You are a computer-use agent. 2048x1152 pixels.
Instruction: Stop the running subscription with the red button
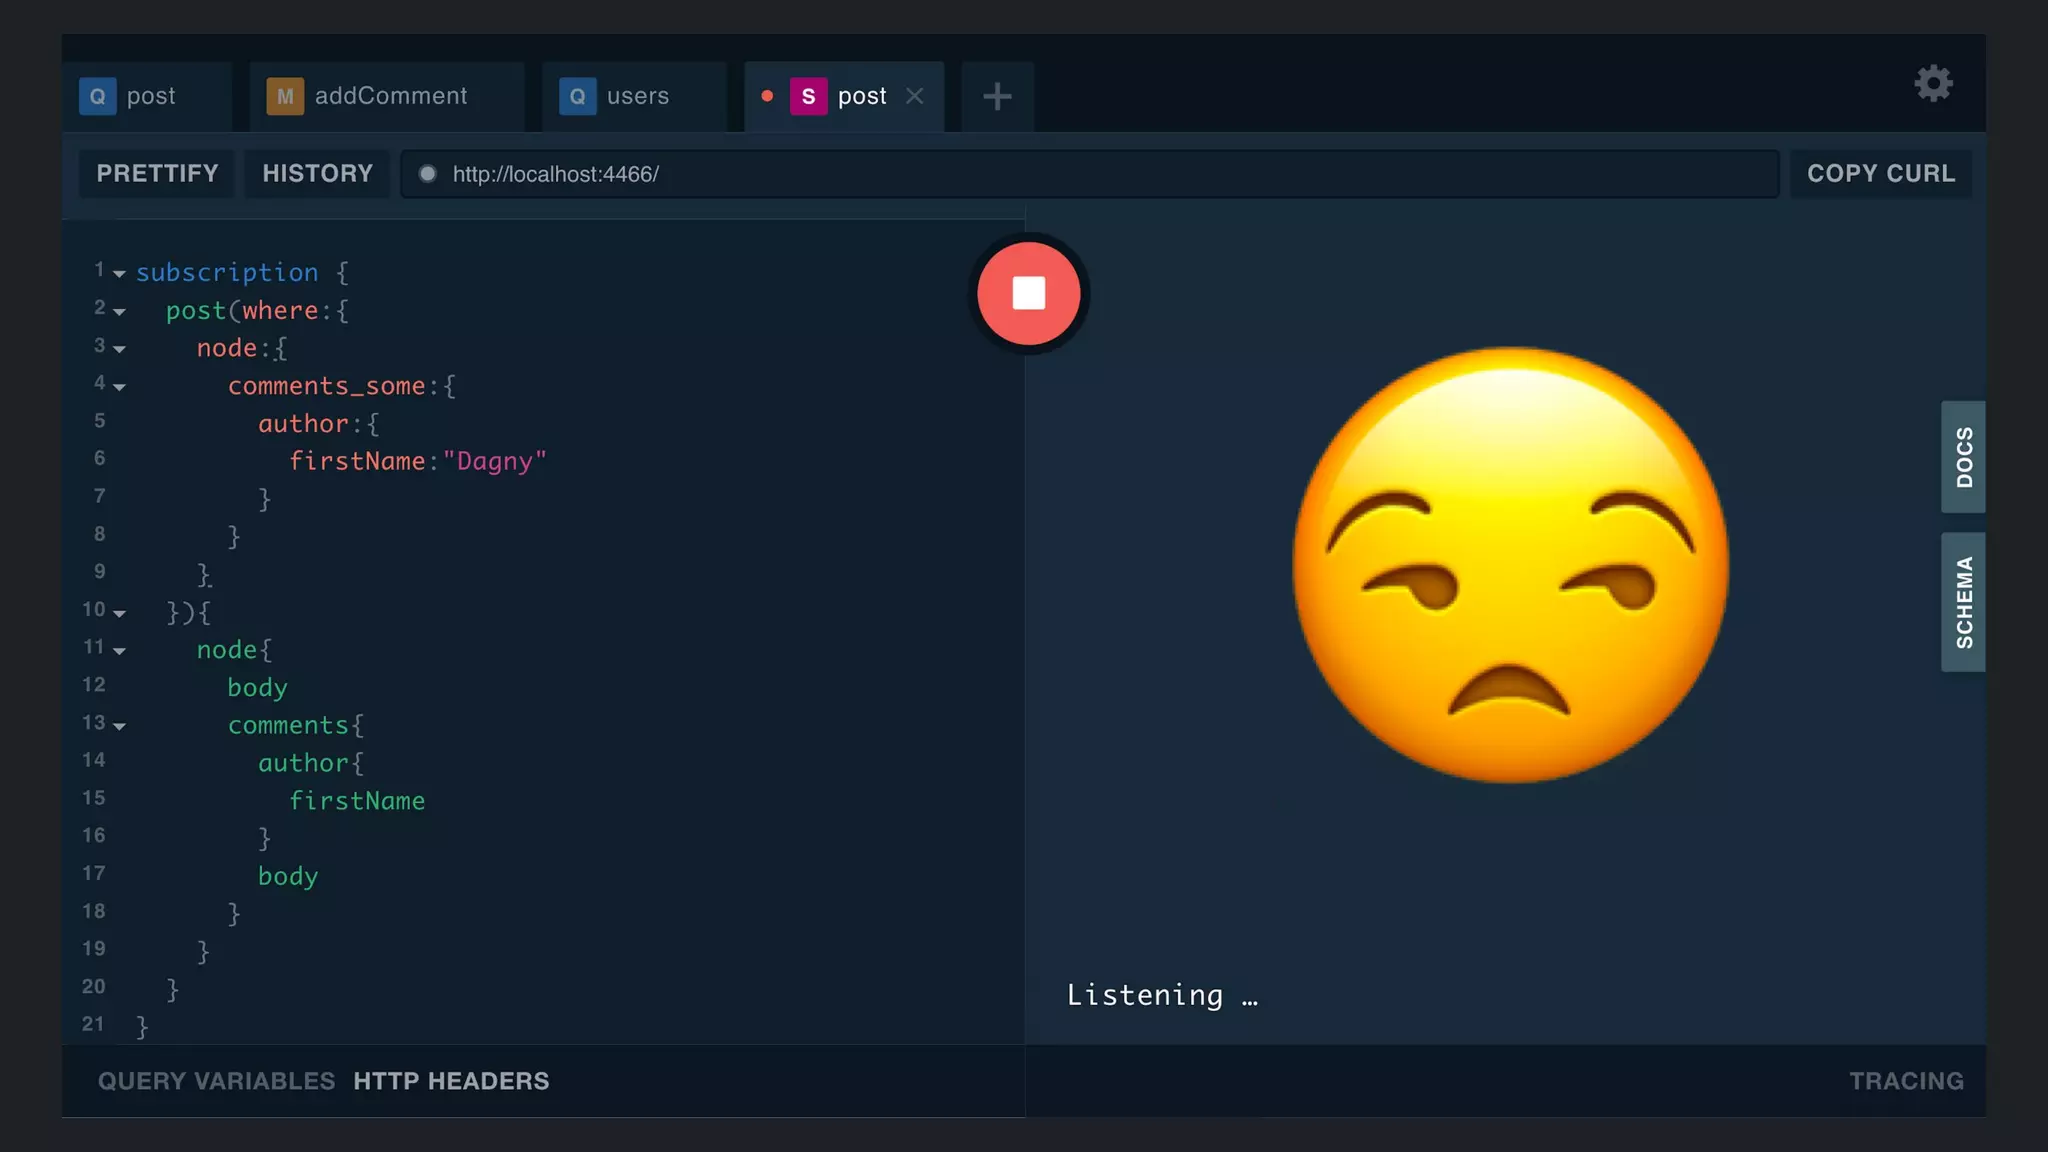coord(1028,294)
